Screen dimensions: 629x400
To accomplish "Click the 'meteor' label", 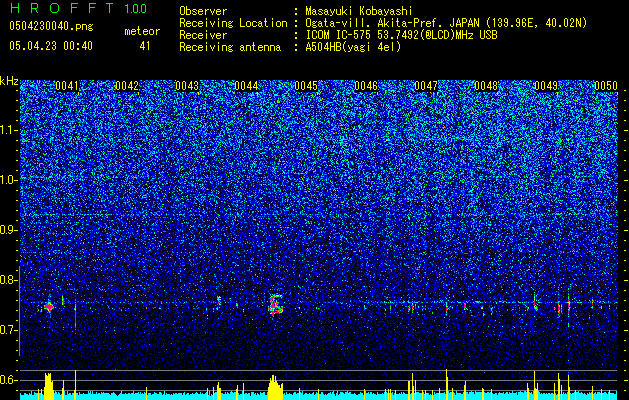I will [x=142, y=31].
